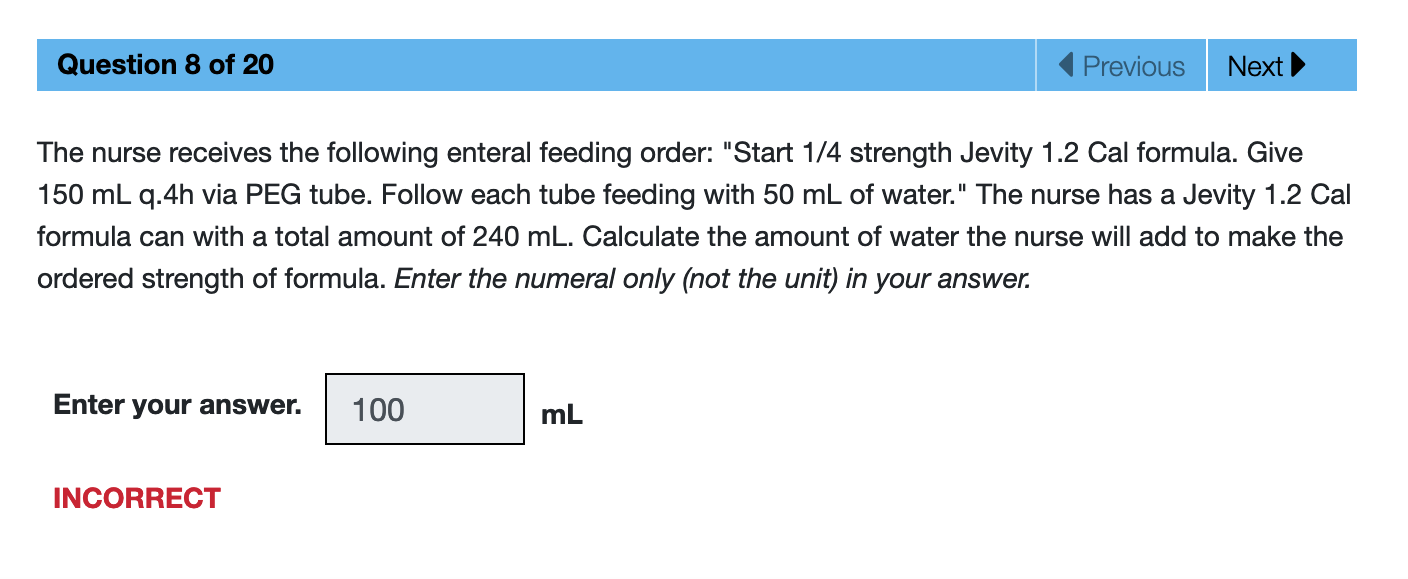Click the Next button to advance questions
Image resolution: width=1408 pixels, height=579 pixels.
coord(1282,65)
